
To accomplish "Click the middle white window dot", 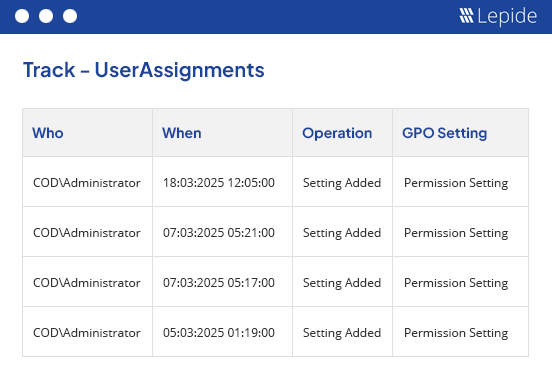I will [x=46, y=16].
